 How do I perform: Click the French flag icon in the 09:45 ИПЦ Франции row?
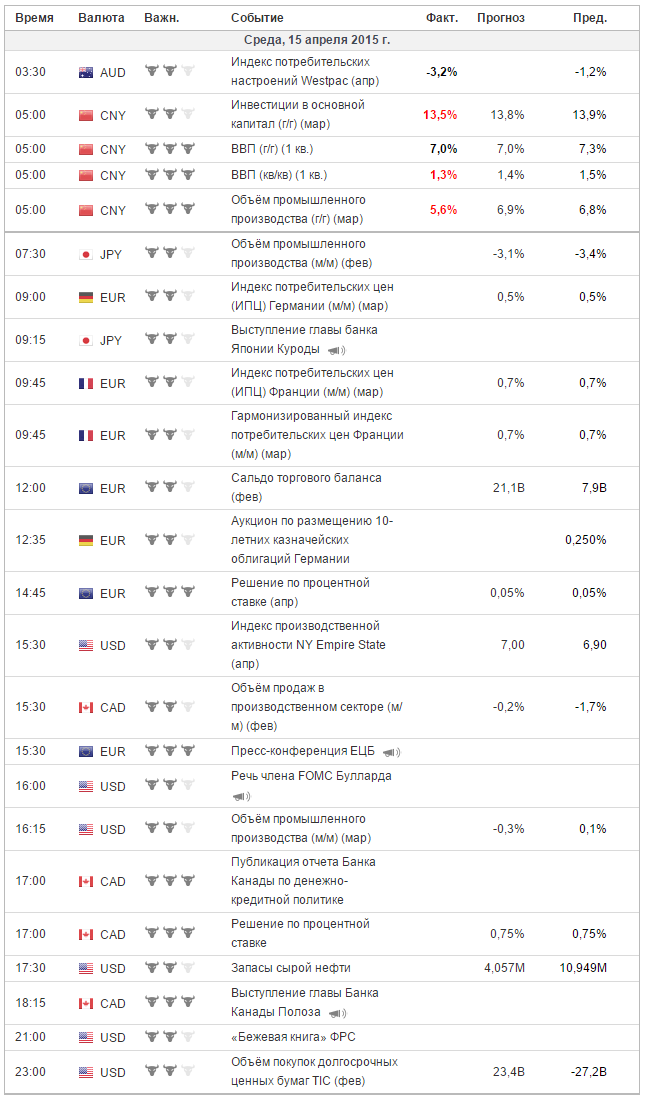(86, 384)
